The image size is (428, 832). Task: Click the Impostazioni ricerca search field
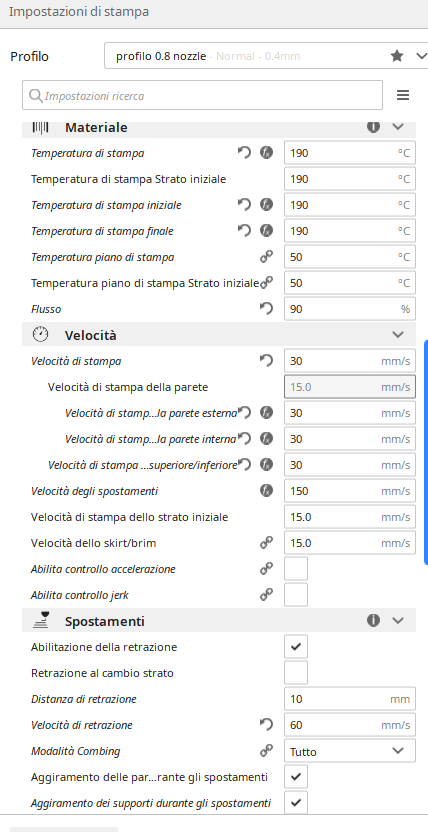tap(202, 96)
